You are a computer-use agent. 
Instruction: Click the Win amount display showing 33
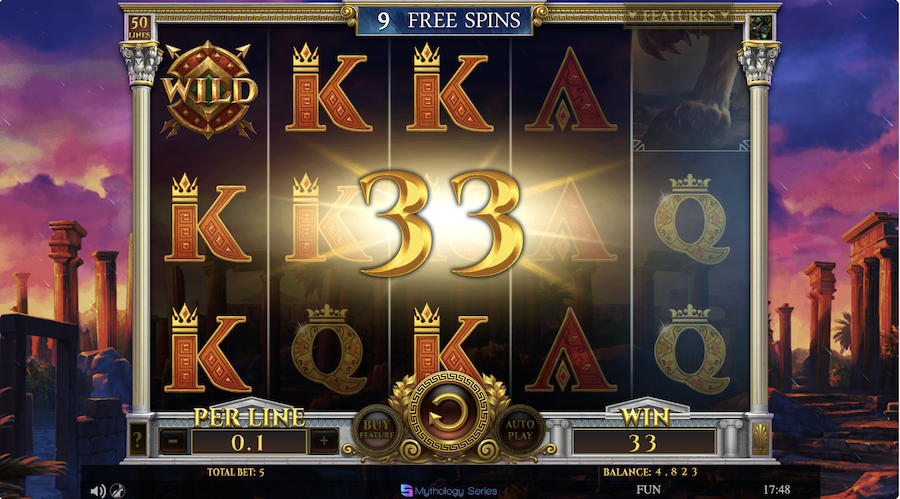644,442
